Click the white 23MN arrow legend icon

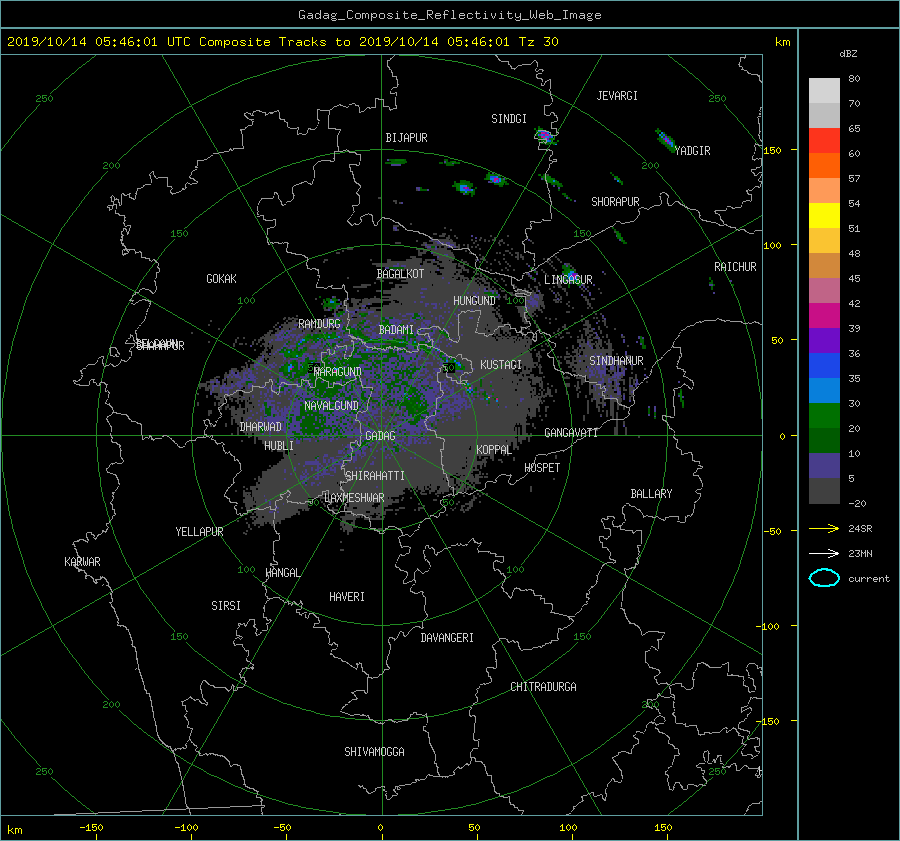point(824,554)
